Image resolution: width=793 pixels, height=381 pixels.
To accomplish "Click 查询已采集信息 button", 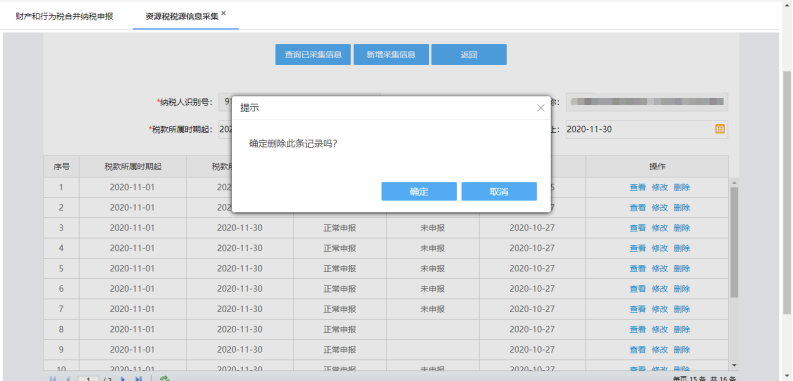I will tap(313, 55).
